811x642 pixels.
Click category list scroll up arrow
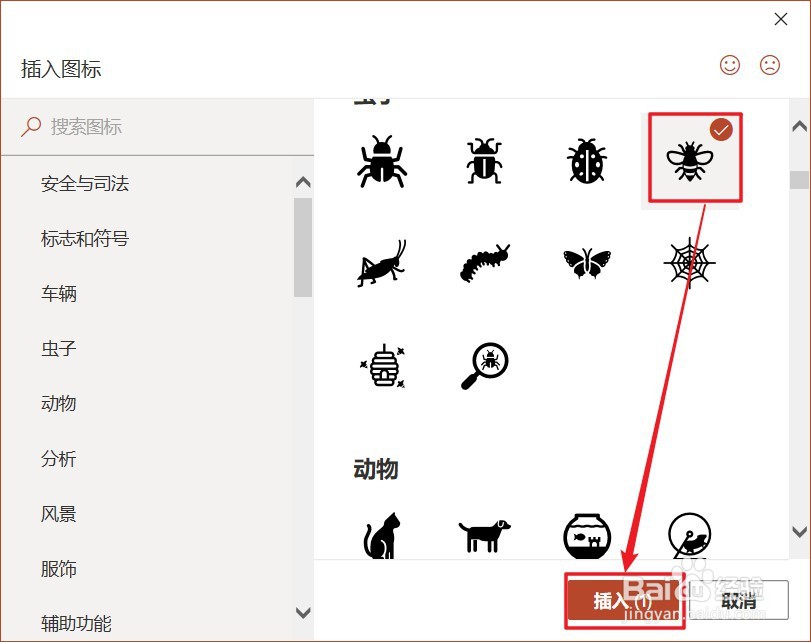click(303, 182)
